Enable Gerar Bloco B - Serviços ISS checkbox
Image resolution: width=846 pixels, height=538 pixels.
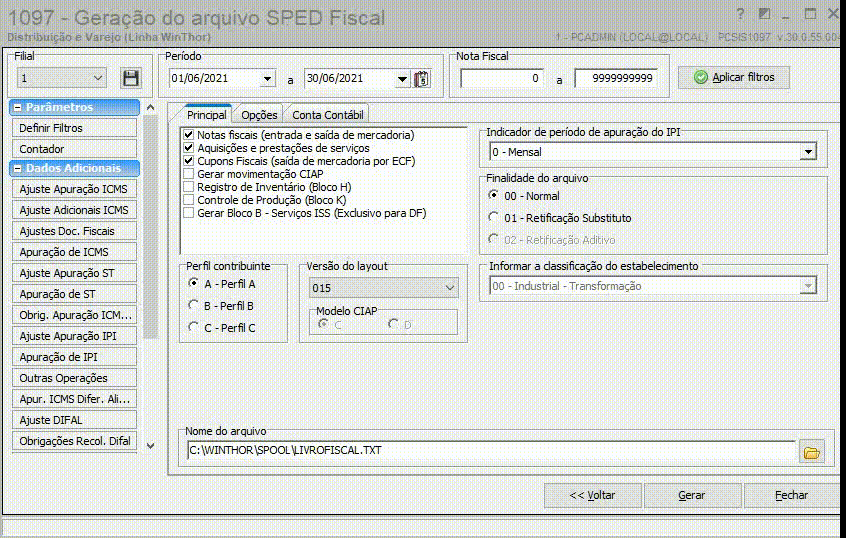pyautogui.click(x=188, y=213)
